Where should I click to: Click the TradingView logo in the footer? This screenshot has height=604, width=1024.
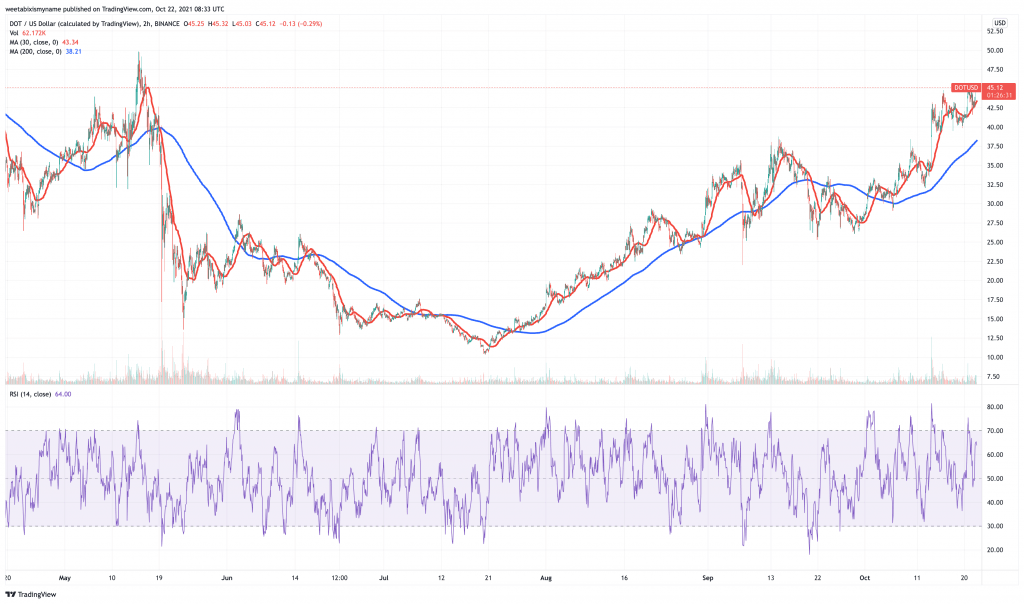pyautogui.click(x=31, y=594)
